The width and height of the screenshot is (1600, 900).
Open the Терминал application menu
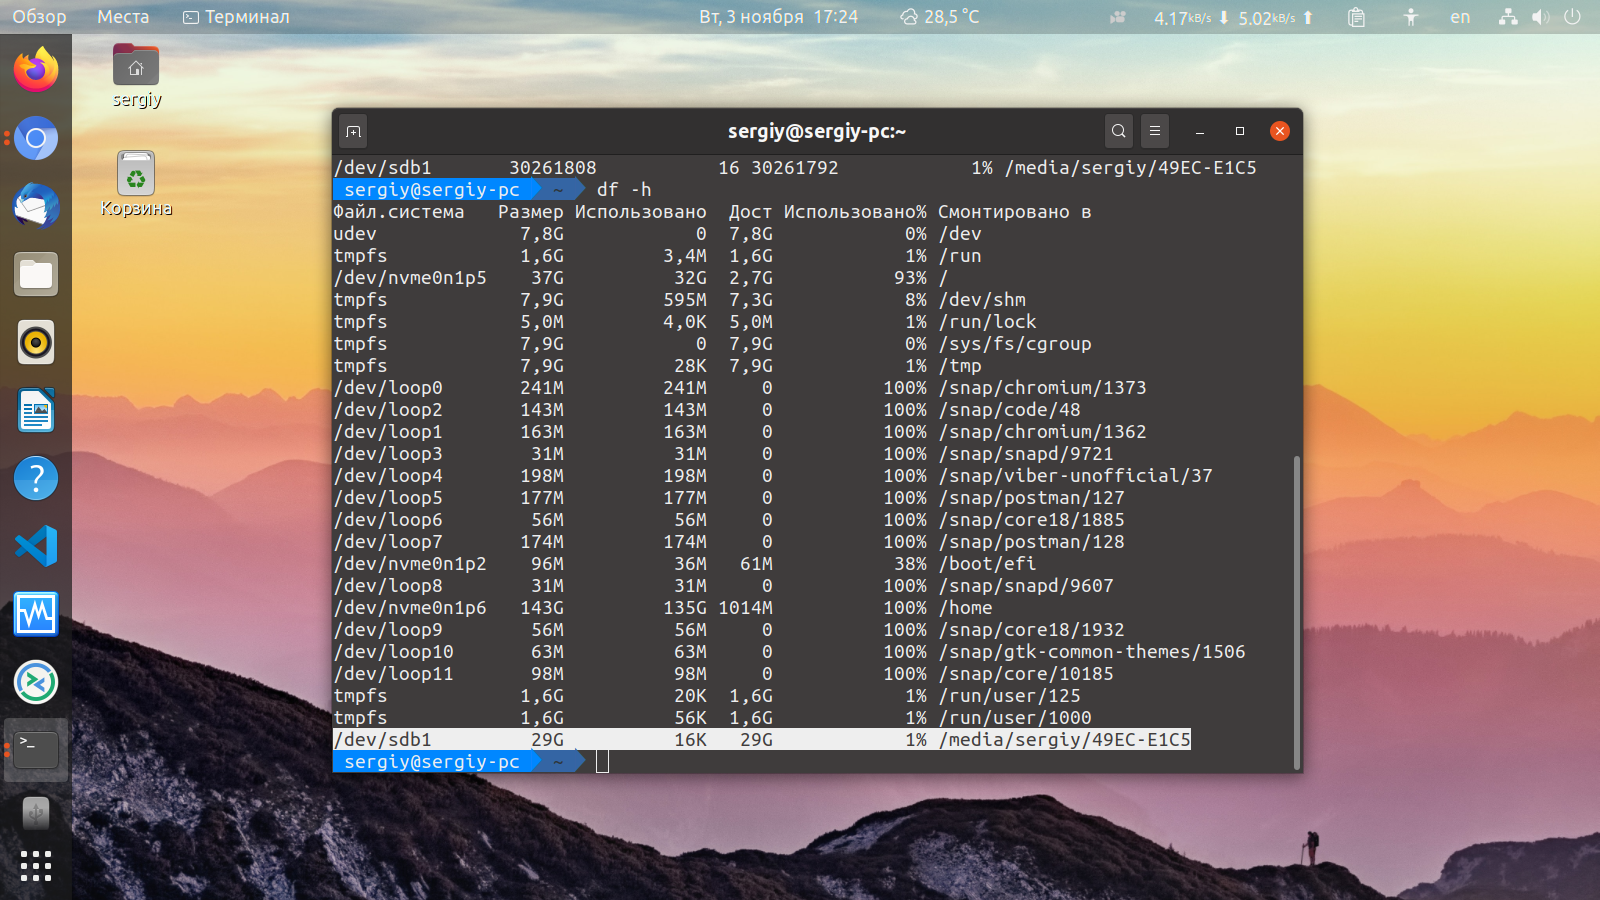point(237,17)
